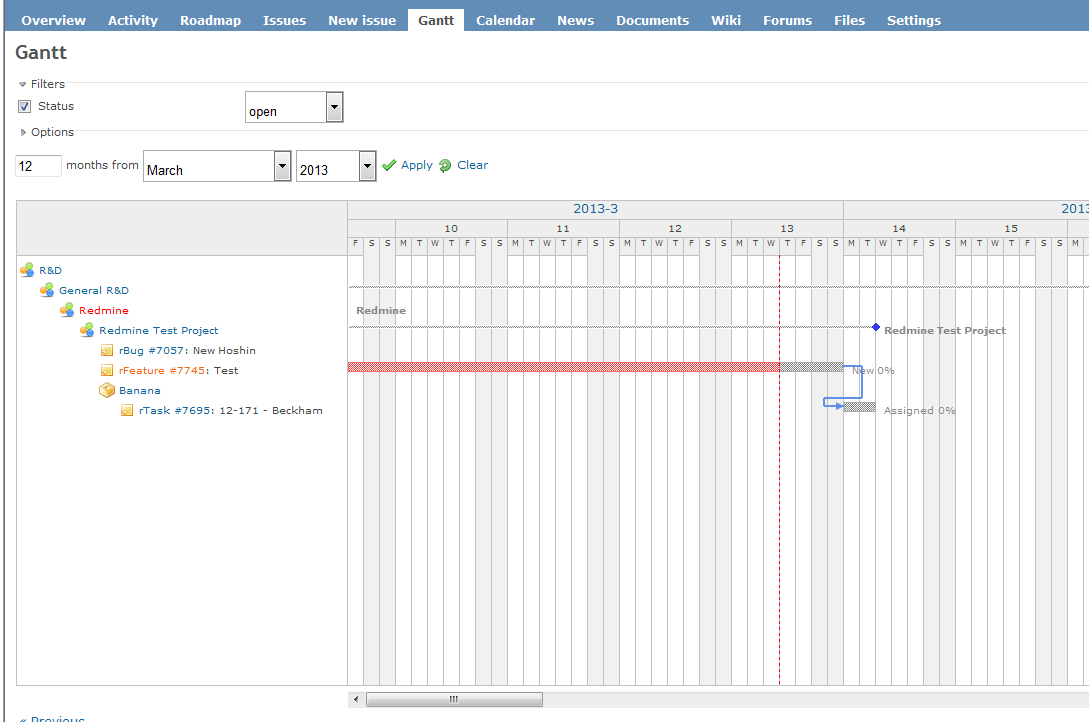Image resolution: width=1089 pixels, height=722 pixels.
Task: Open the Activity tab
Action: click(x=133, y=21)
